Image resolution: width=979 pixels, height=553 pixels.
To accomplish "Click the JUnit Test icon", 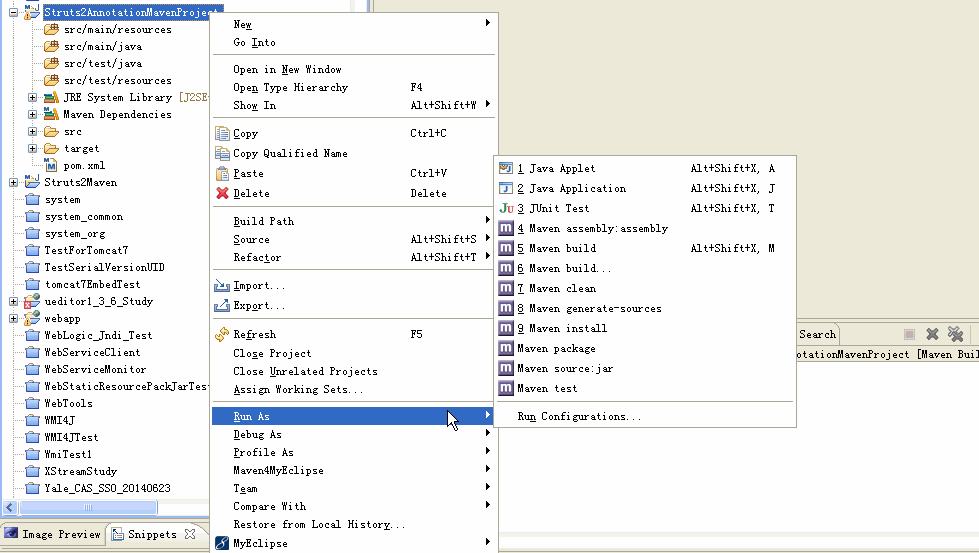I will [x=506, y=209].
